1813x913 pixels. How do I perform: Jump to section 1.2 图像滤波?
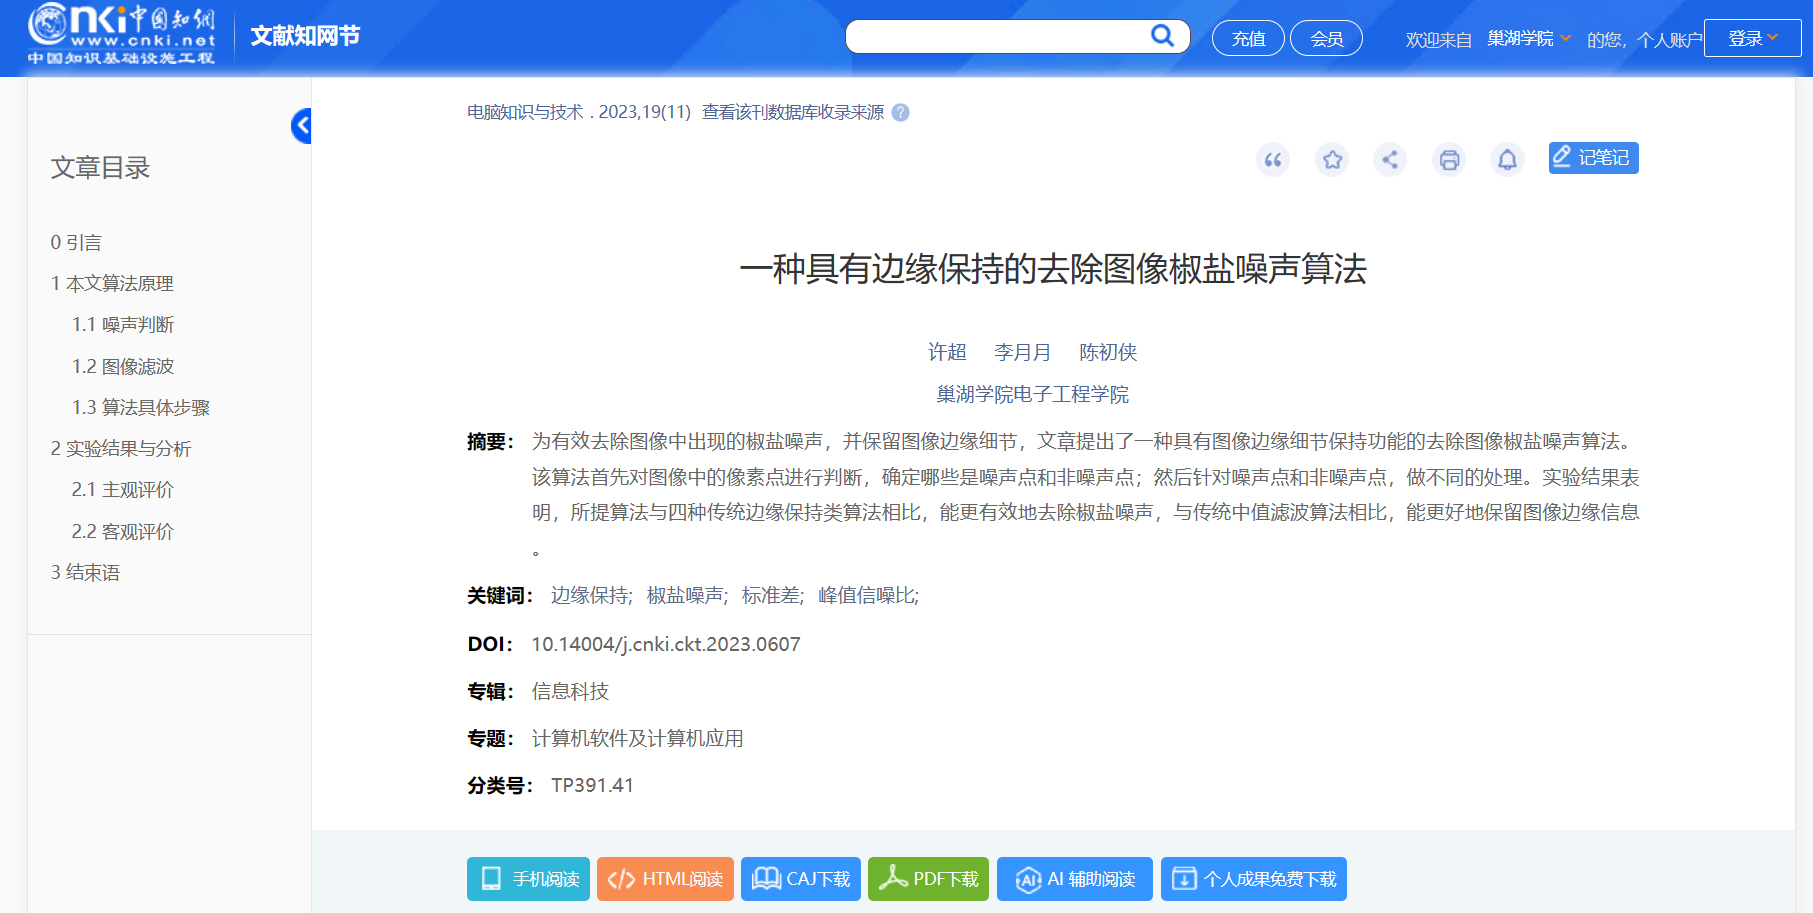123,367
